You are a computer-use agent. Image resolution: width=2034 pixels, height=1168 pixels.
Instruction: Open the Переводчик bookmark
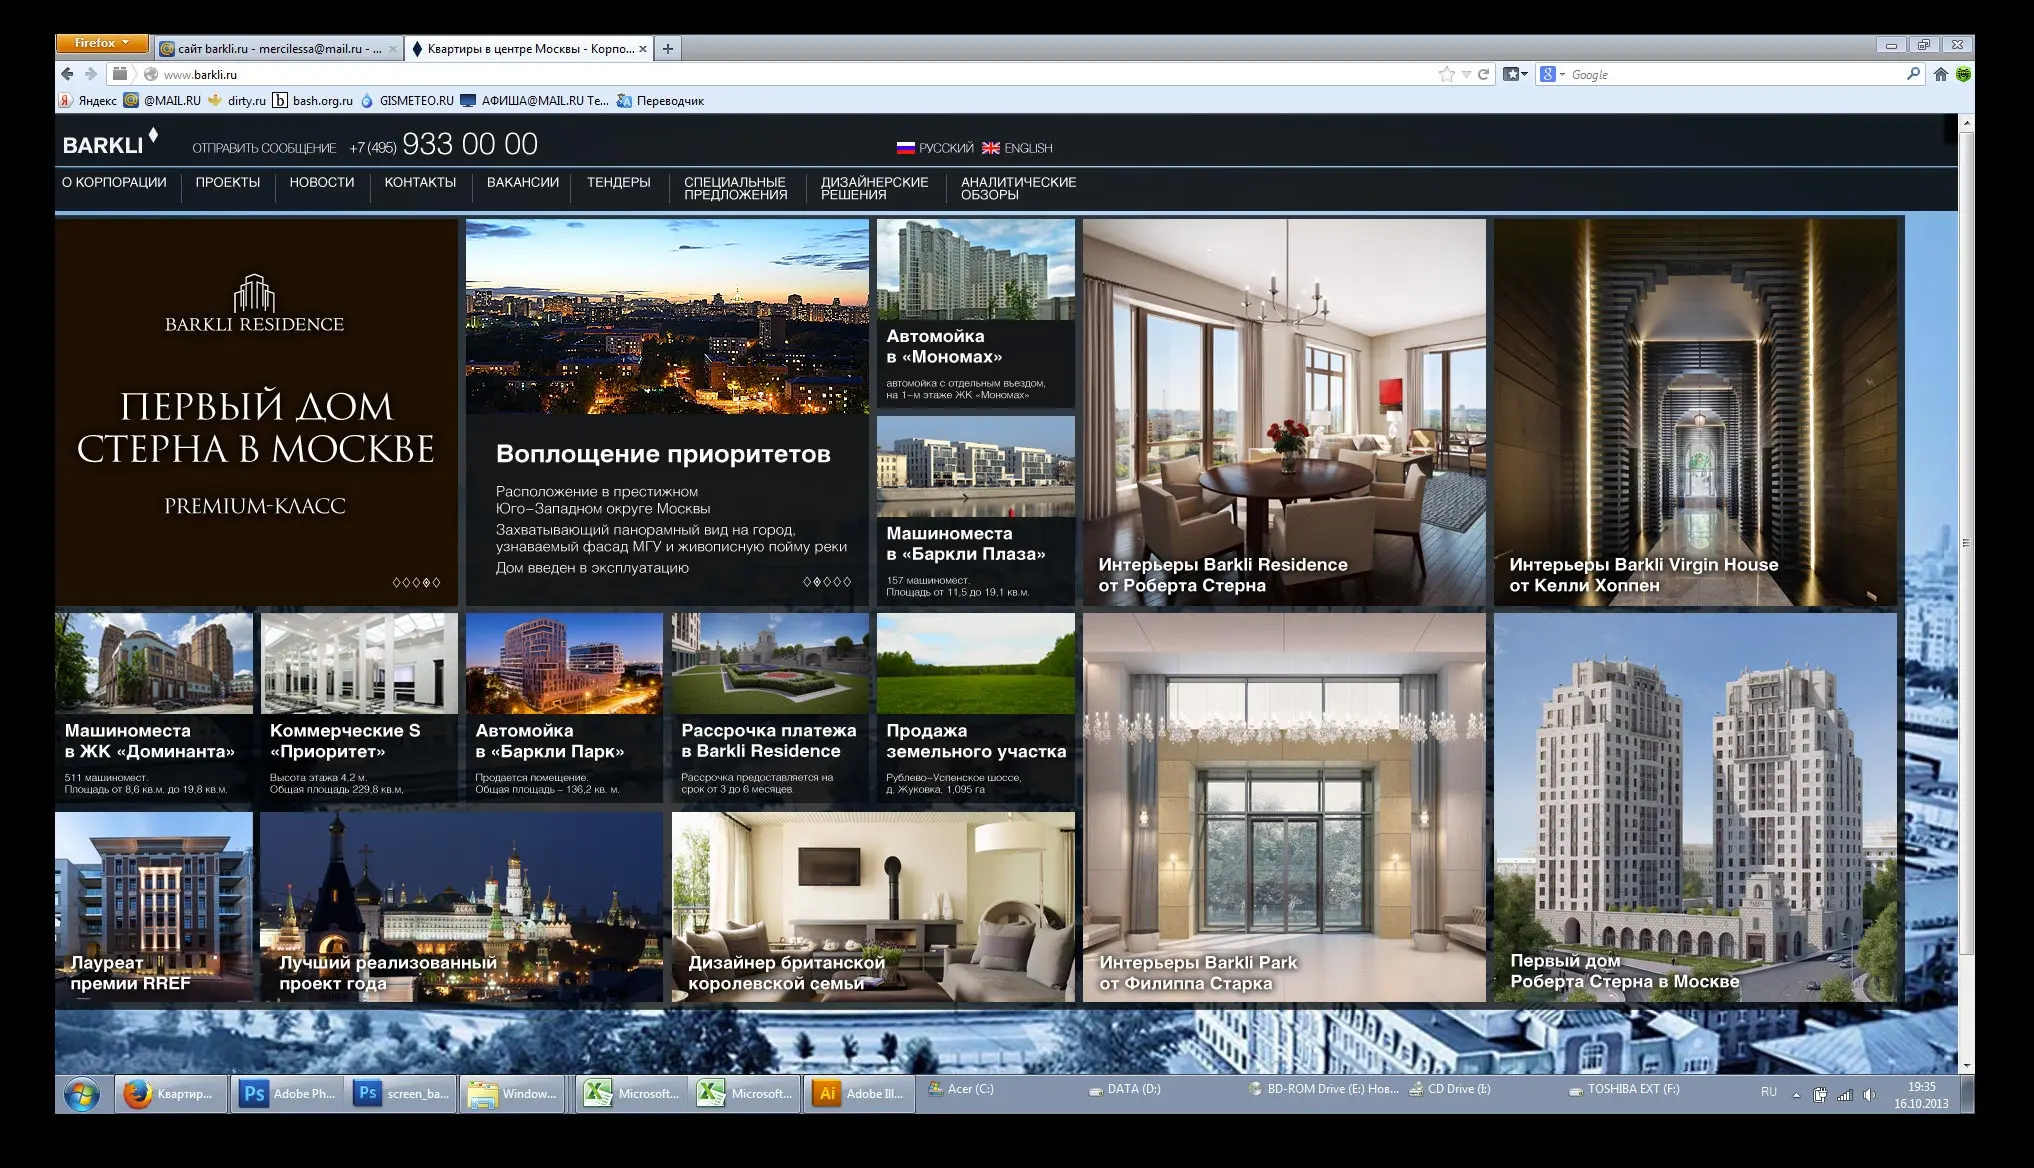point(661,101)
